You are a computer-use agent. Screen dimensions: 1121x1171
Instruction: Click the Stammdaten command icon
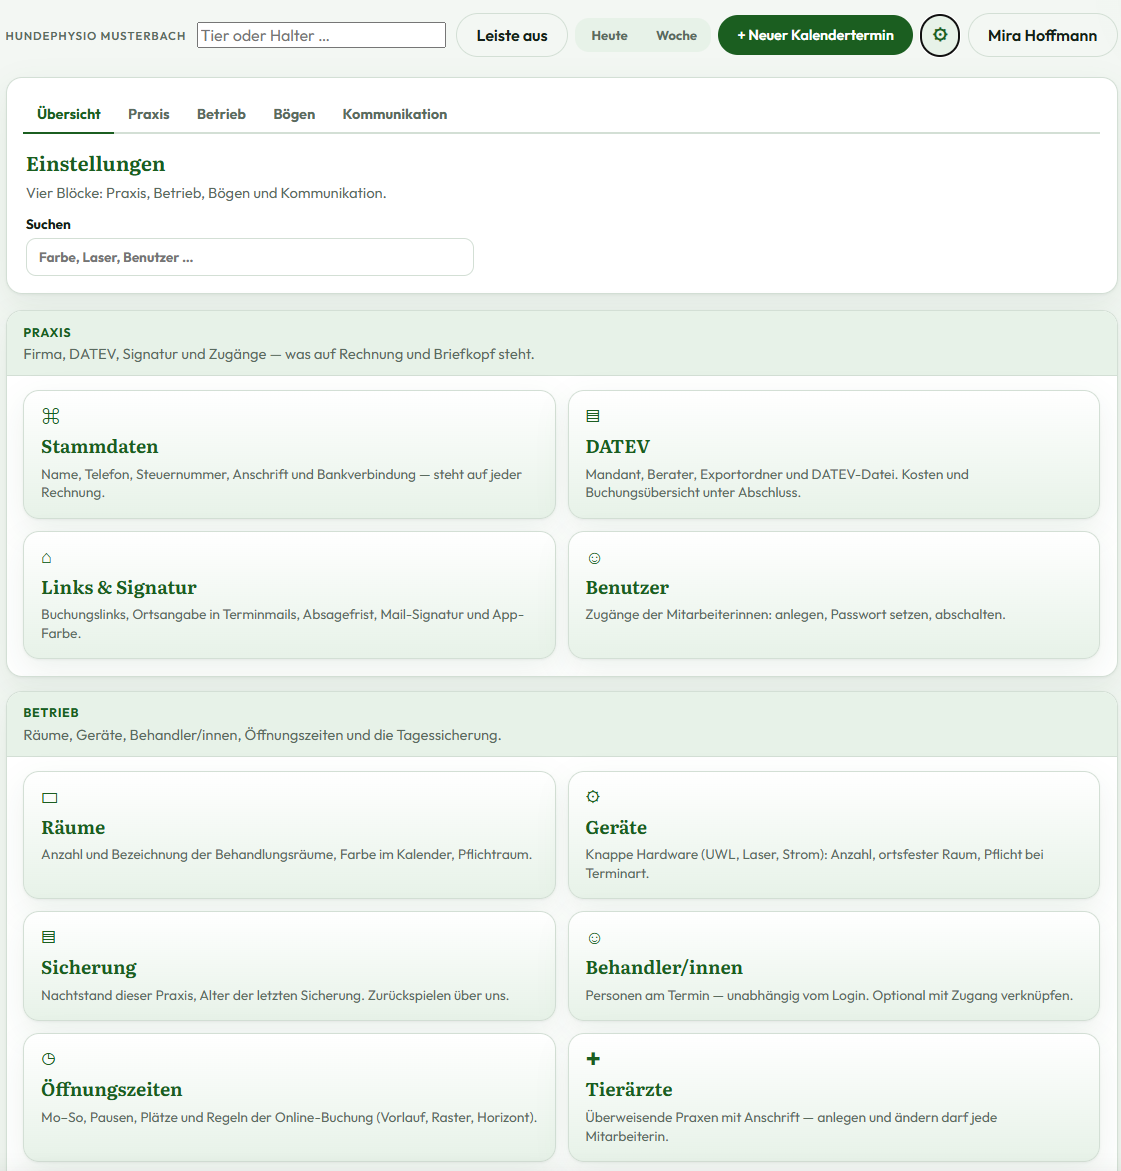(x=51, y=416)
